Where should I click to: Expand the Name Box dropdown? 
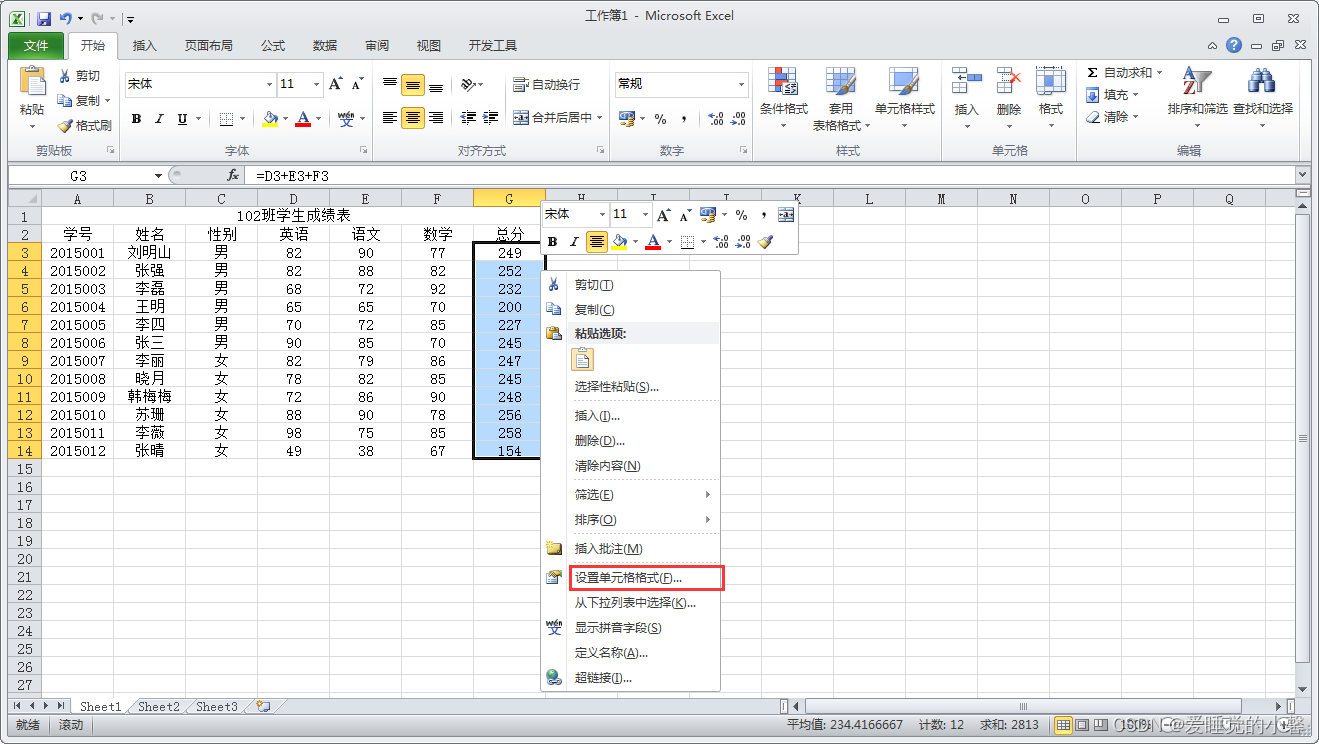(x=158, y=175)
